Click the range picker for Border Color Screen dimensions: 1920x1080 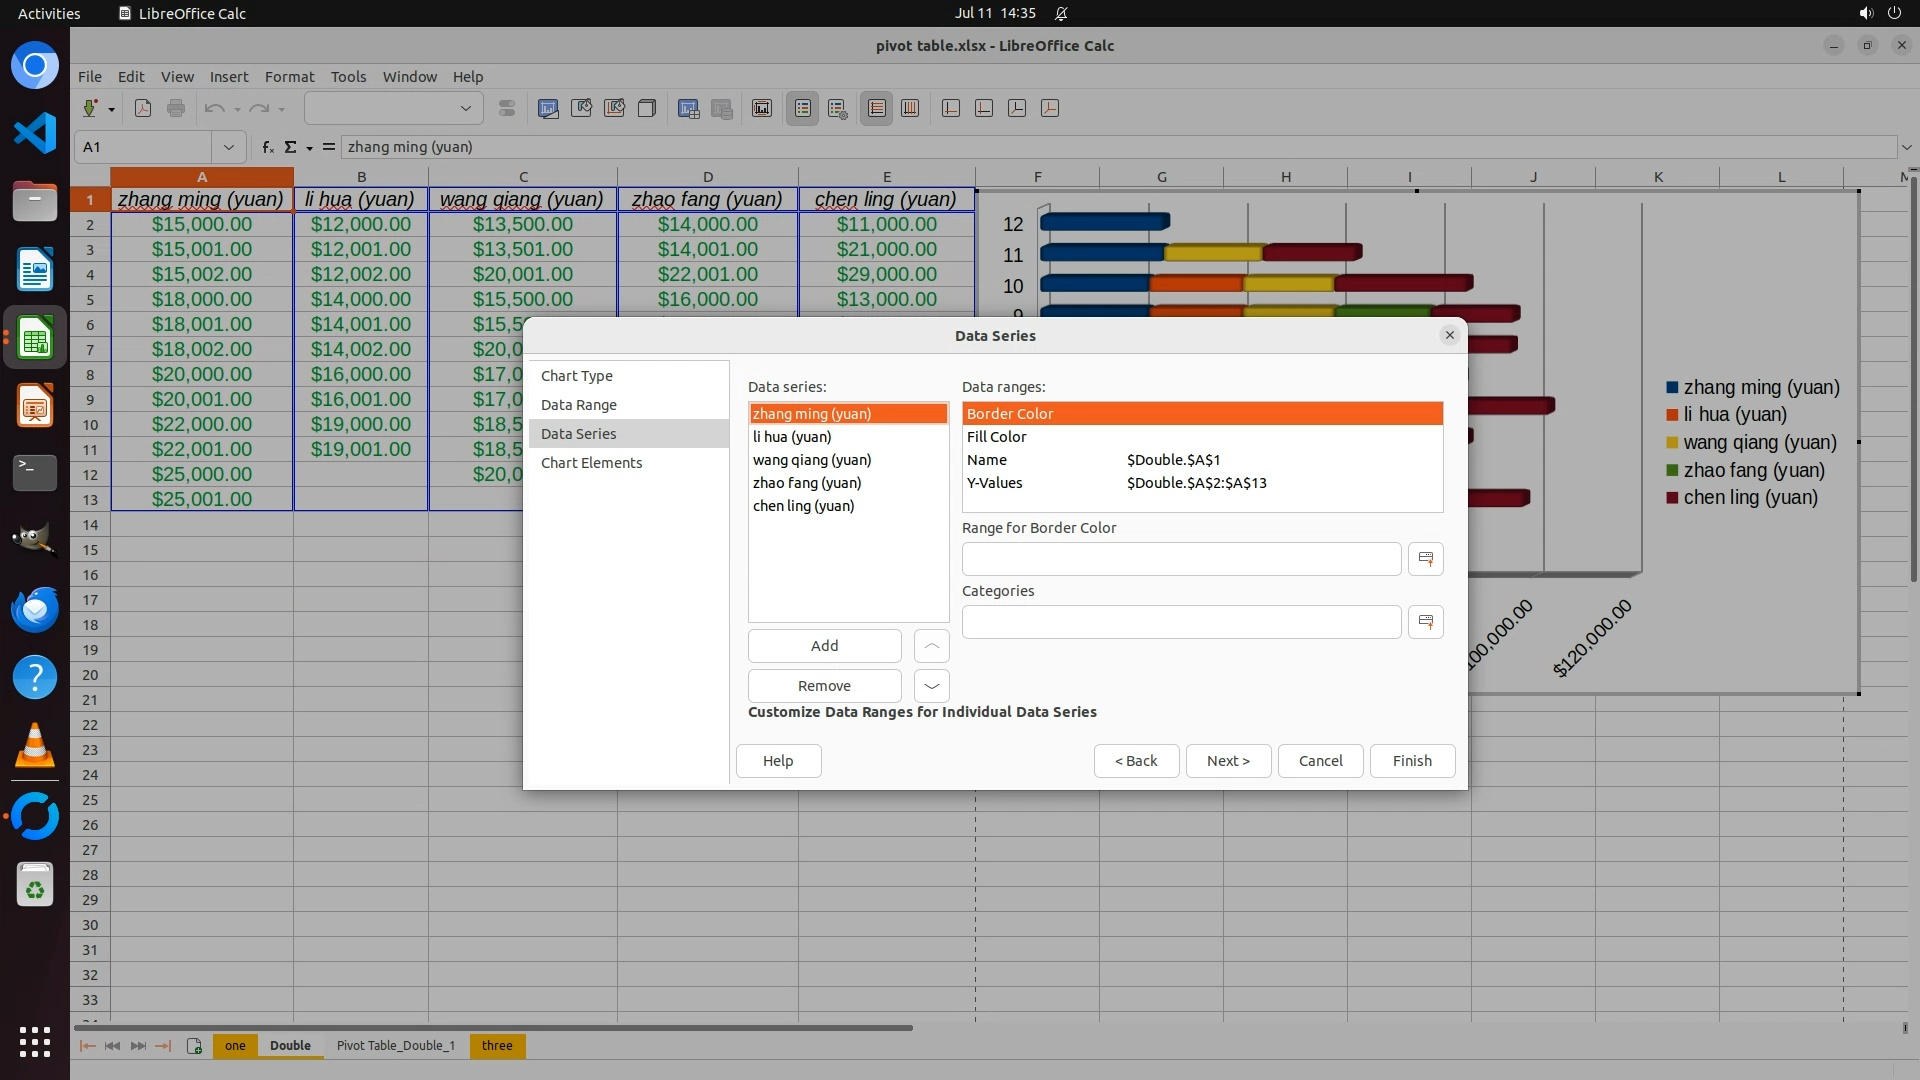(1425, 559)
